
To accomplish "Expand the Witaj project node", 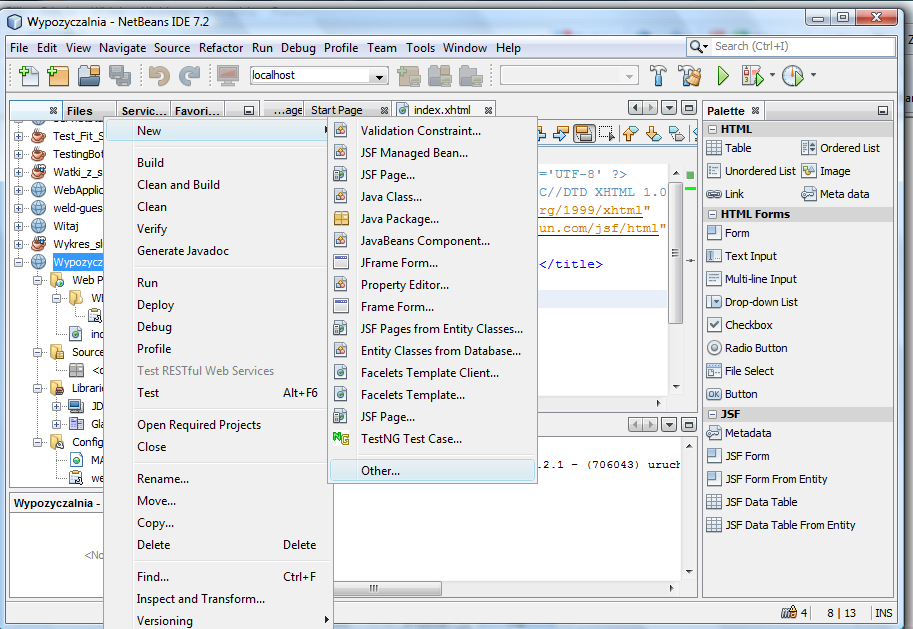I will 19,226.
